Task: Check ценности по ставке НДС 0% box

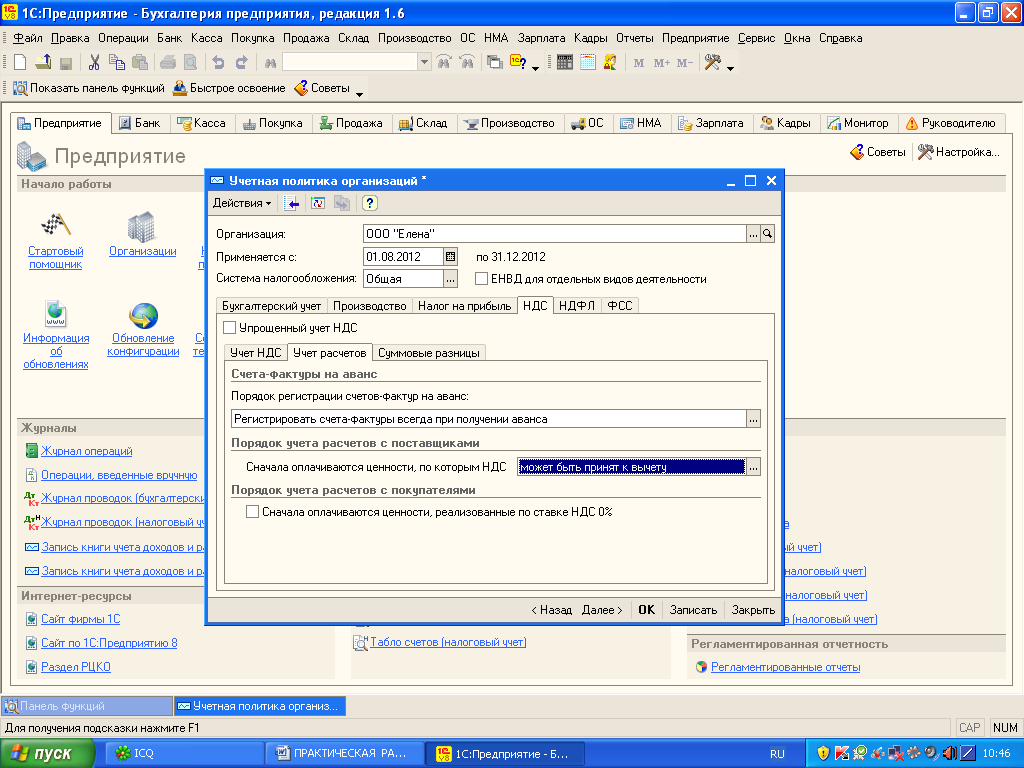Action: [252, 512]
